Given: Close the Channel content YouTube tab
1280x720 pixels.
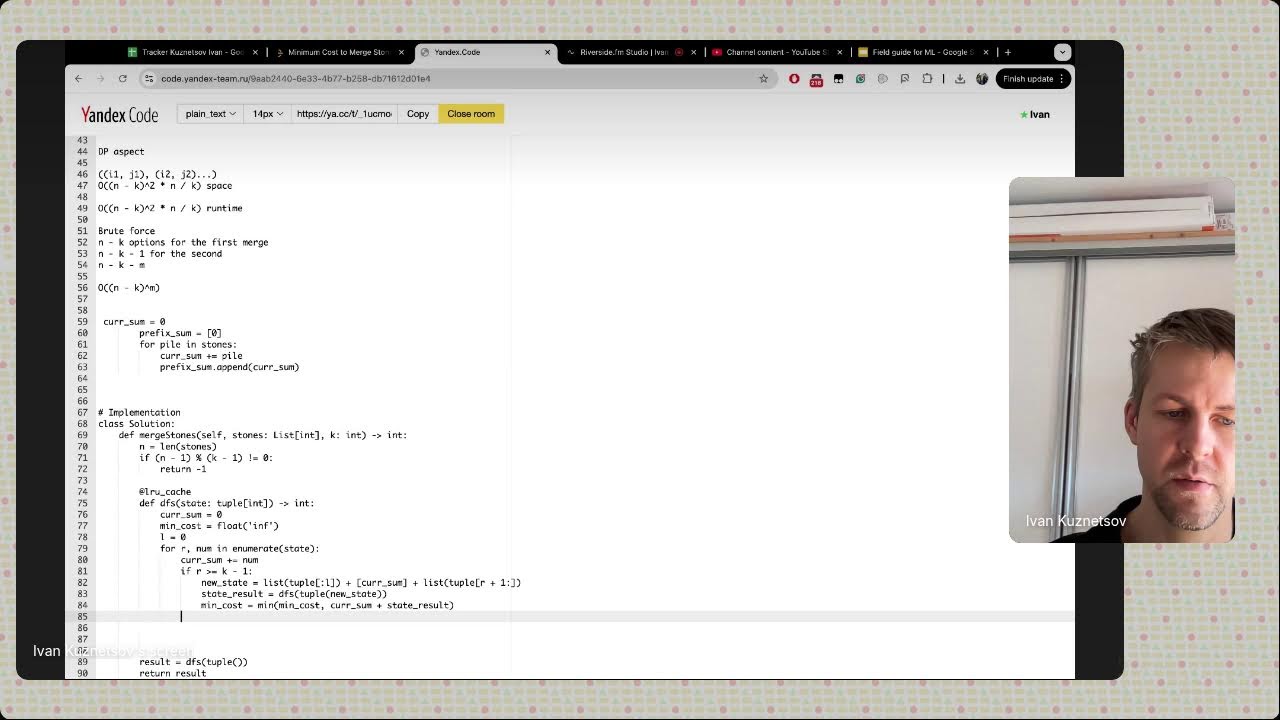Looking at the screenshot, I should pyautogui.click(x=839, y=52).
